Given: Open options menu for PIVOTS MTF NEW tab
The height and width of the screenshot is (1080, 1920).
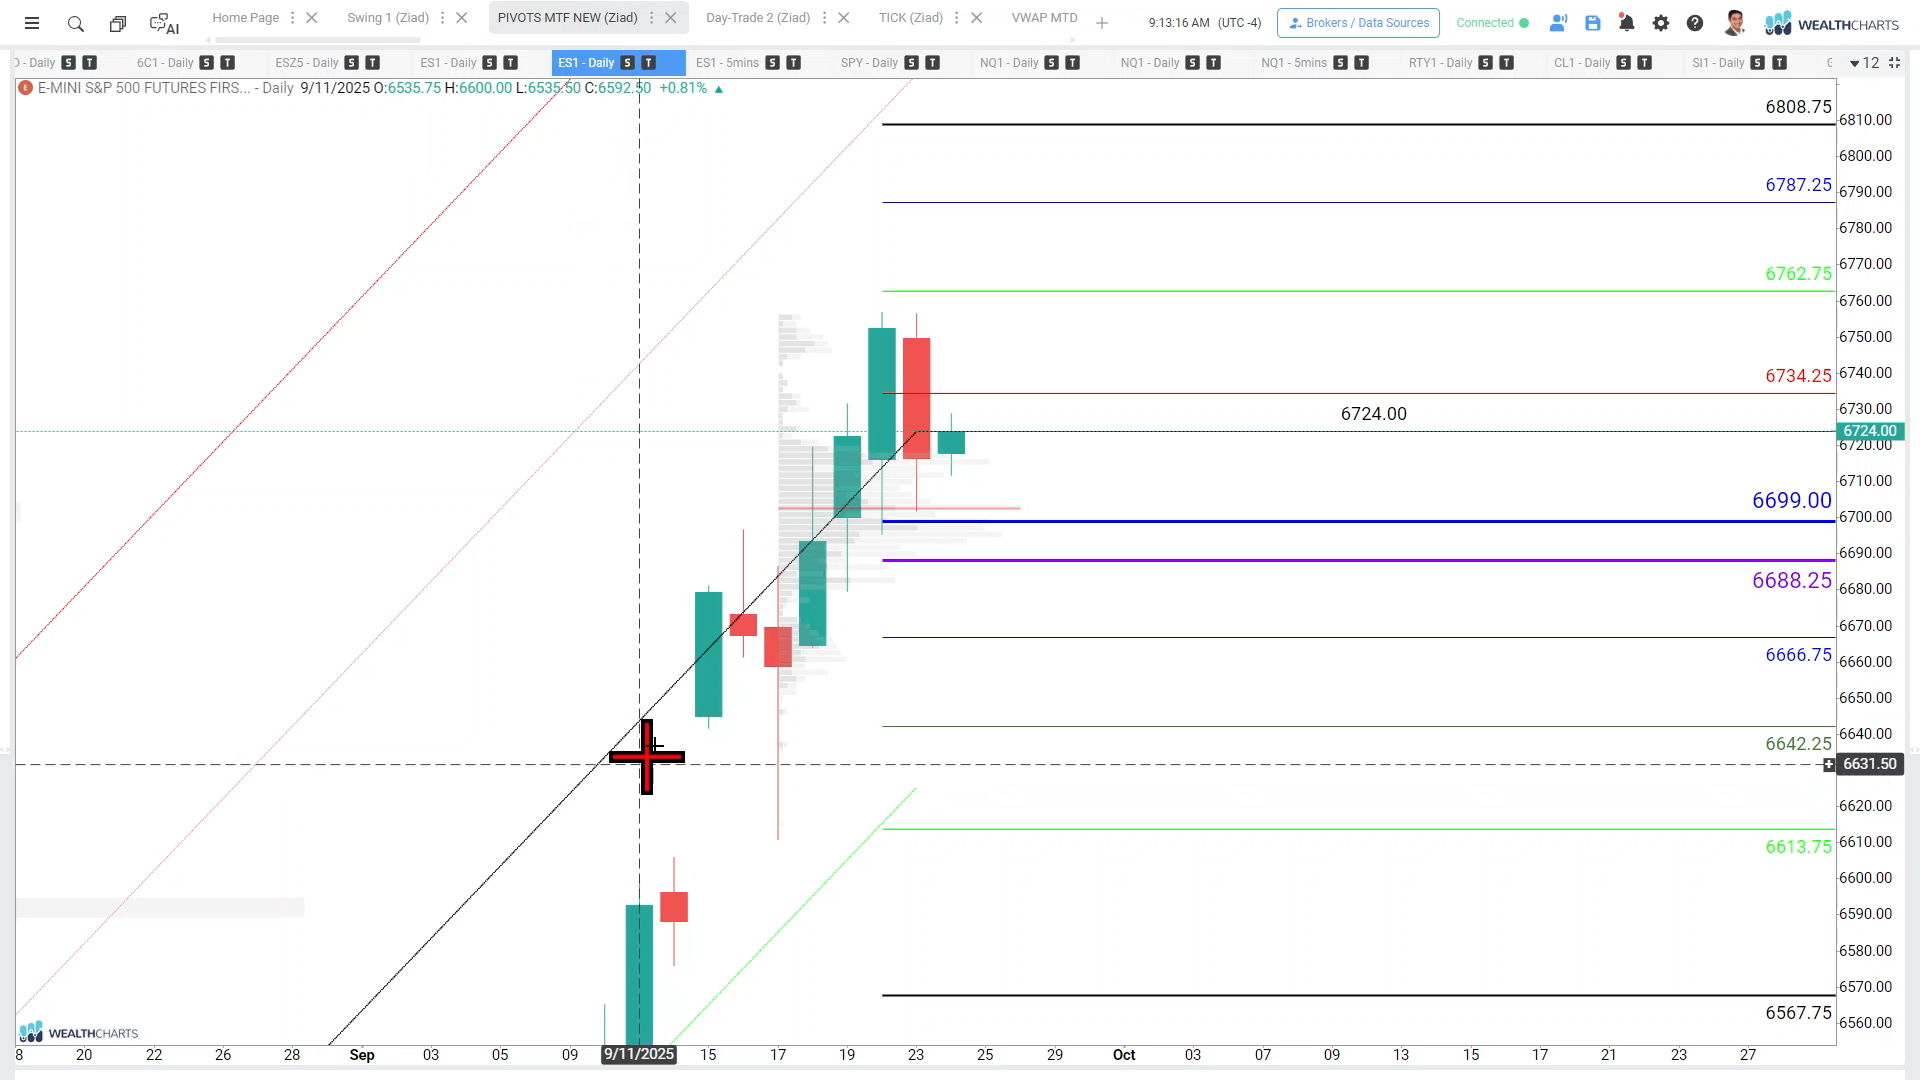Looking at the screenshot, I should pyautogui.click(x=652, y=18).
